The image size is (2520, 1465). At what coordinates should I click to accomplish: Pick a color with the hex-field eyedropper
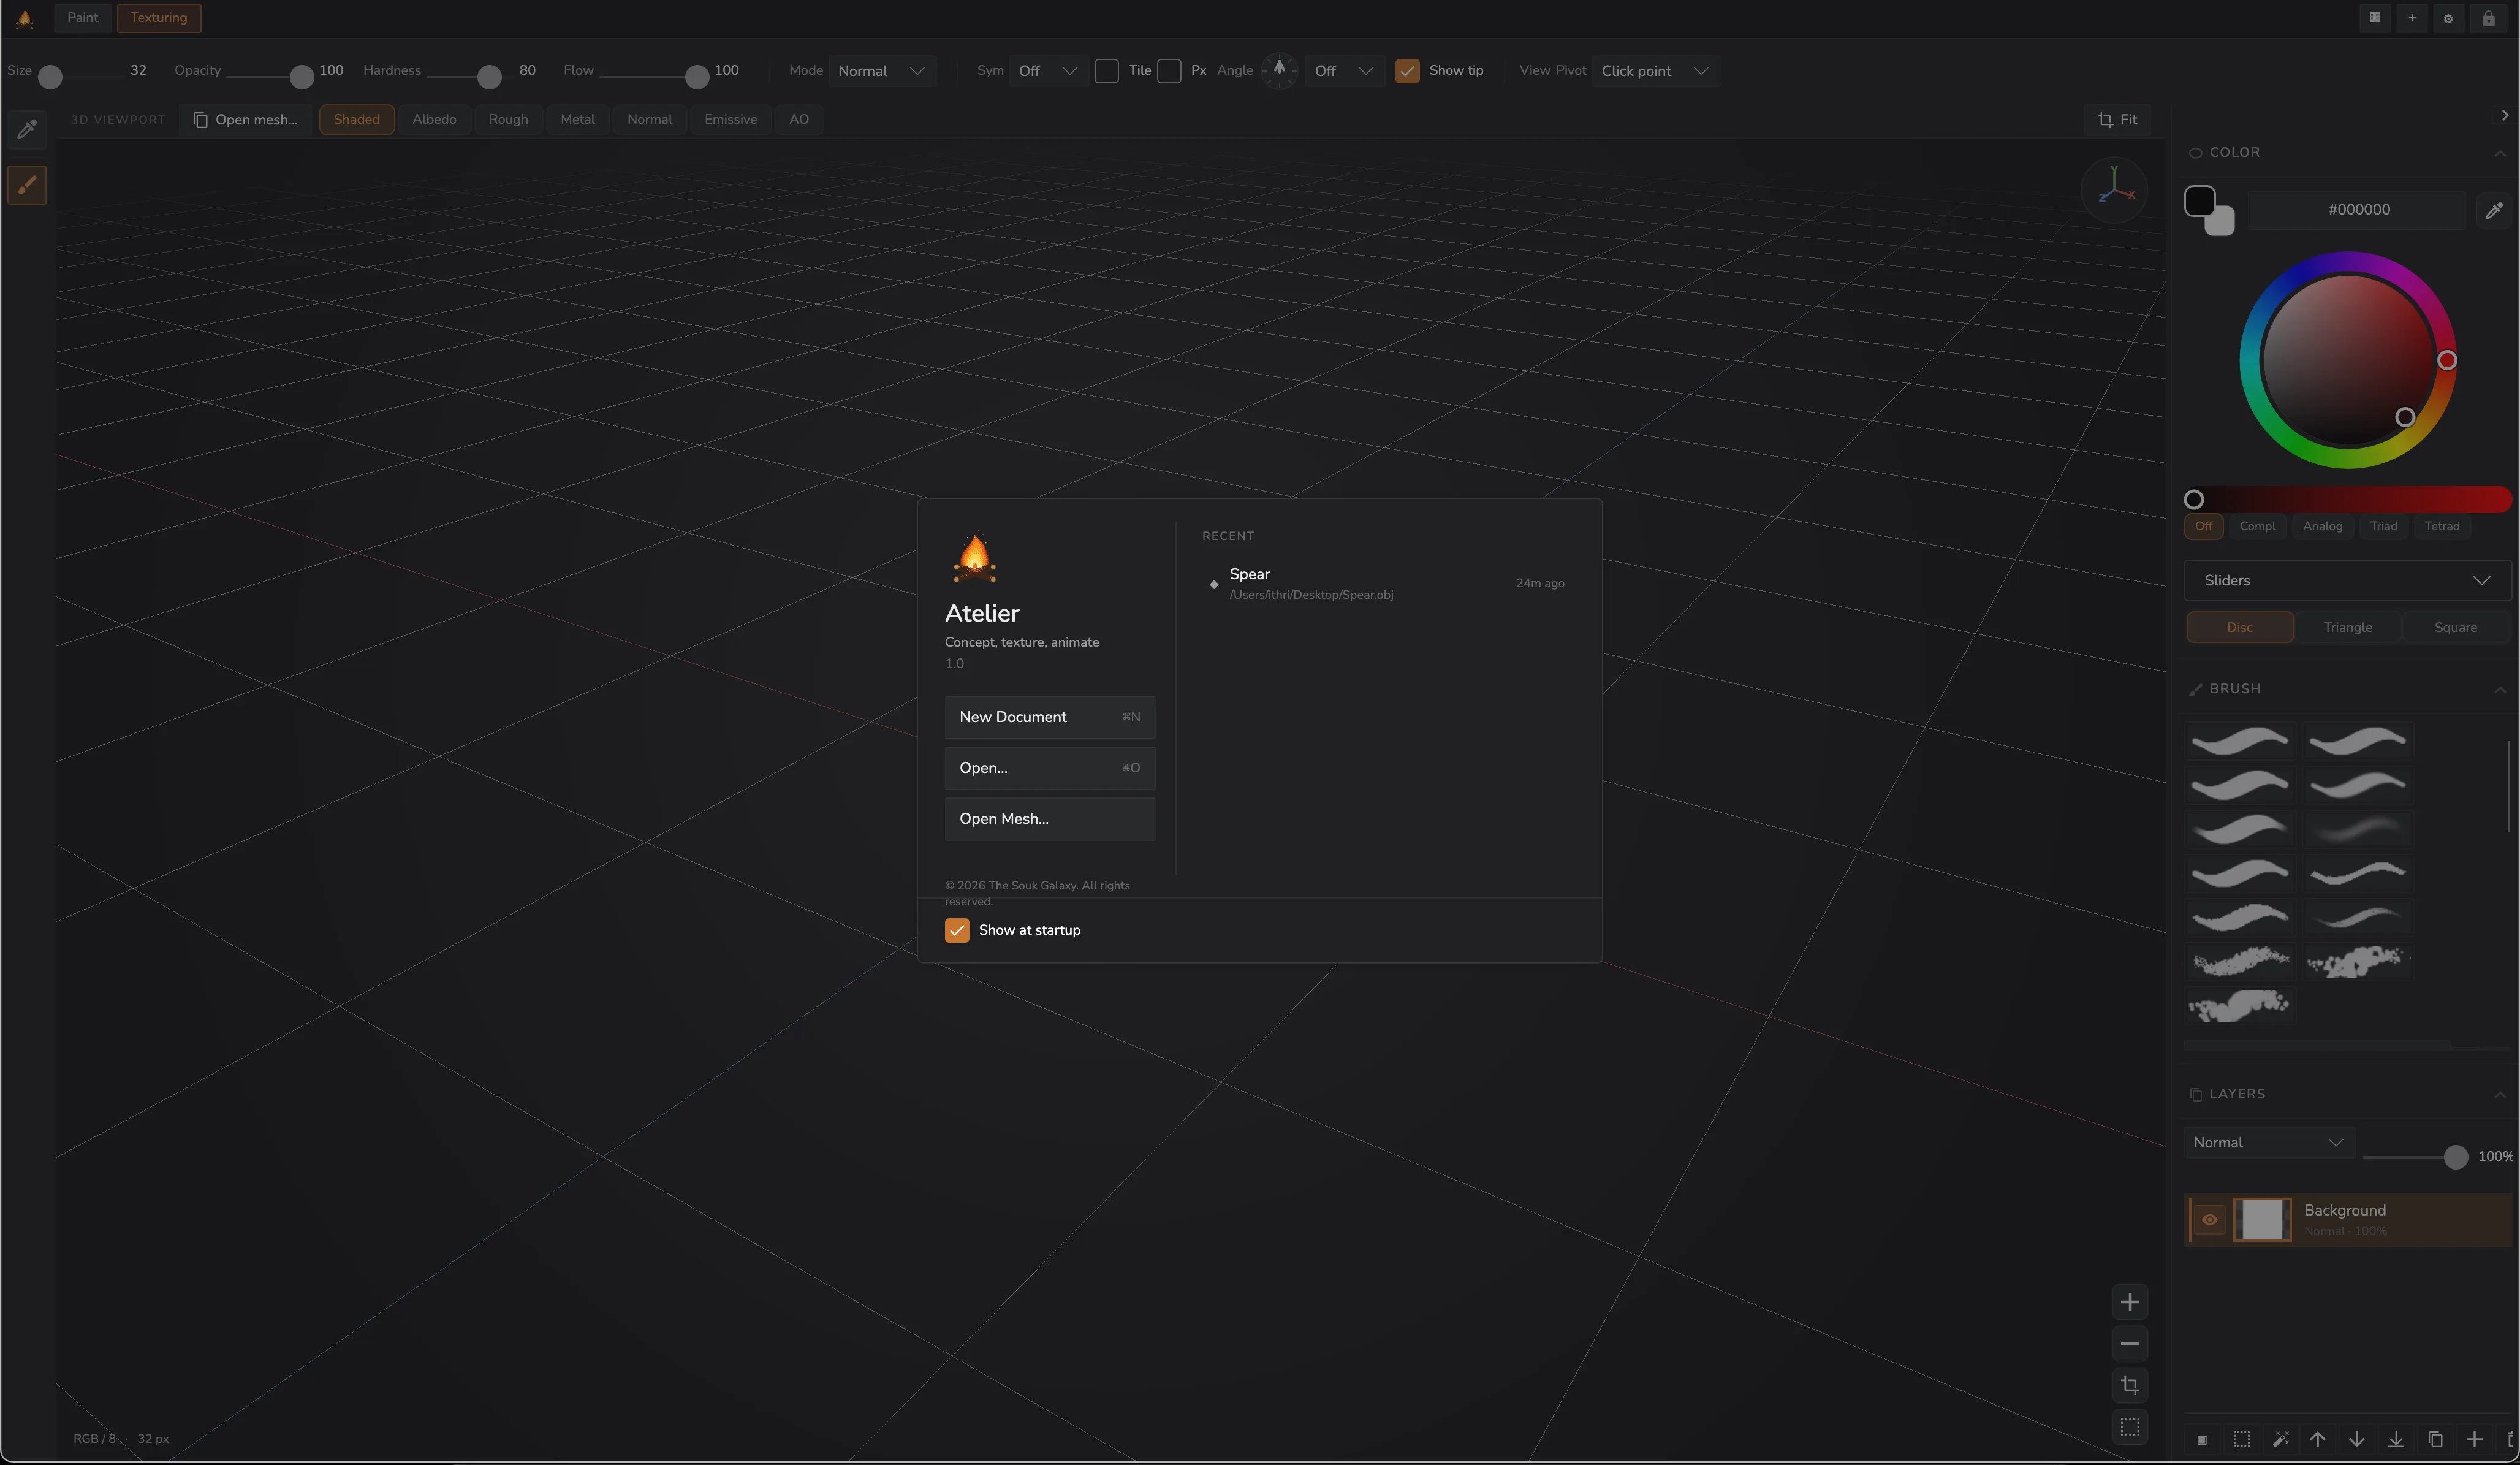coord(2494,210)
